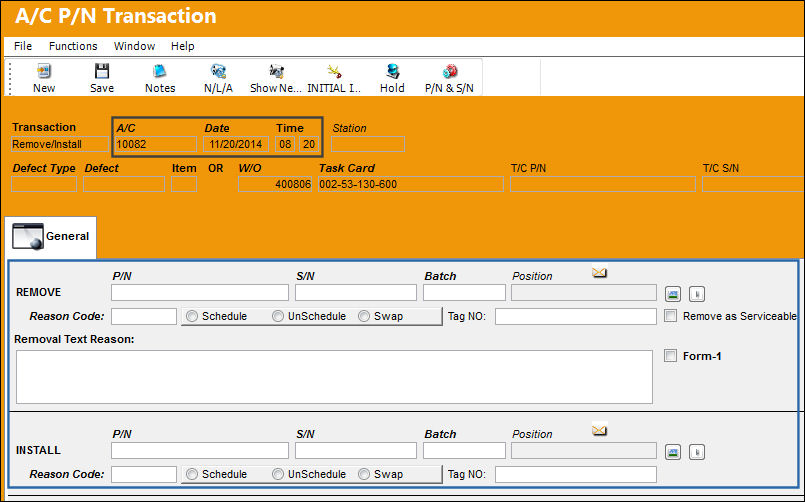The height and width of the screenshot is (502, 805).
Task: Click the Time hour field 08
Action: pos(285,144)
